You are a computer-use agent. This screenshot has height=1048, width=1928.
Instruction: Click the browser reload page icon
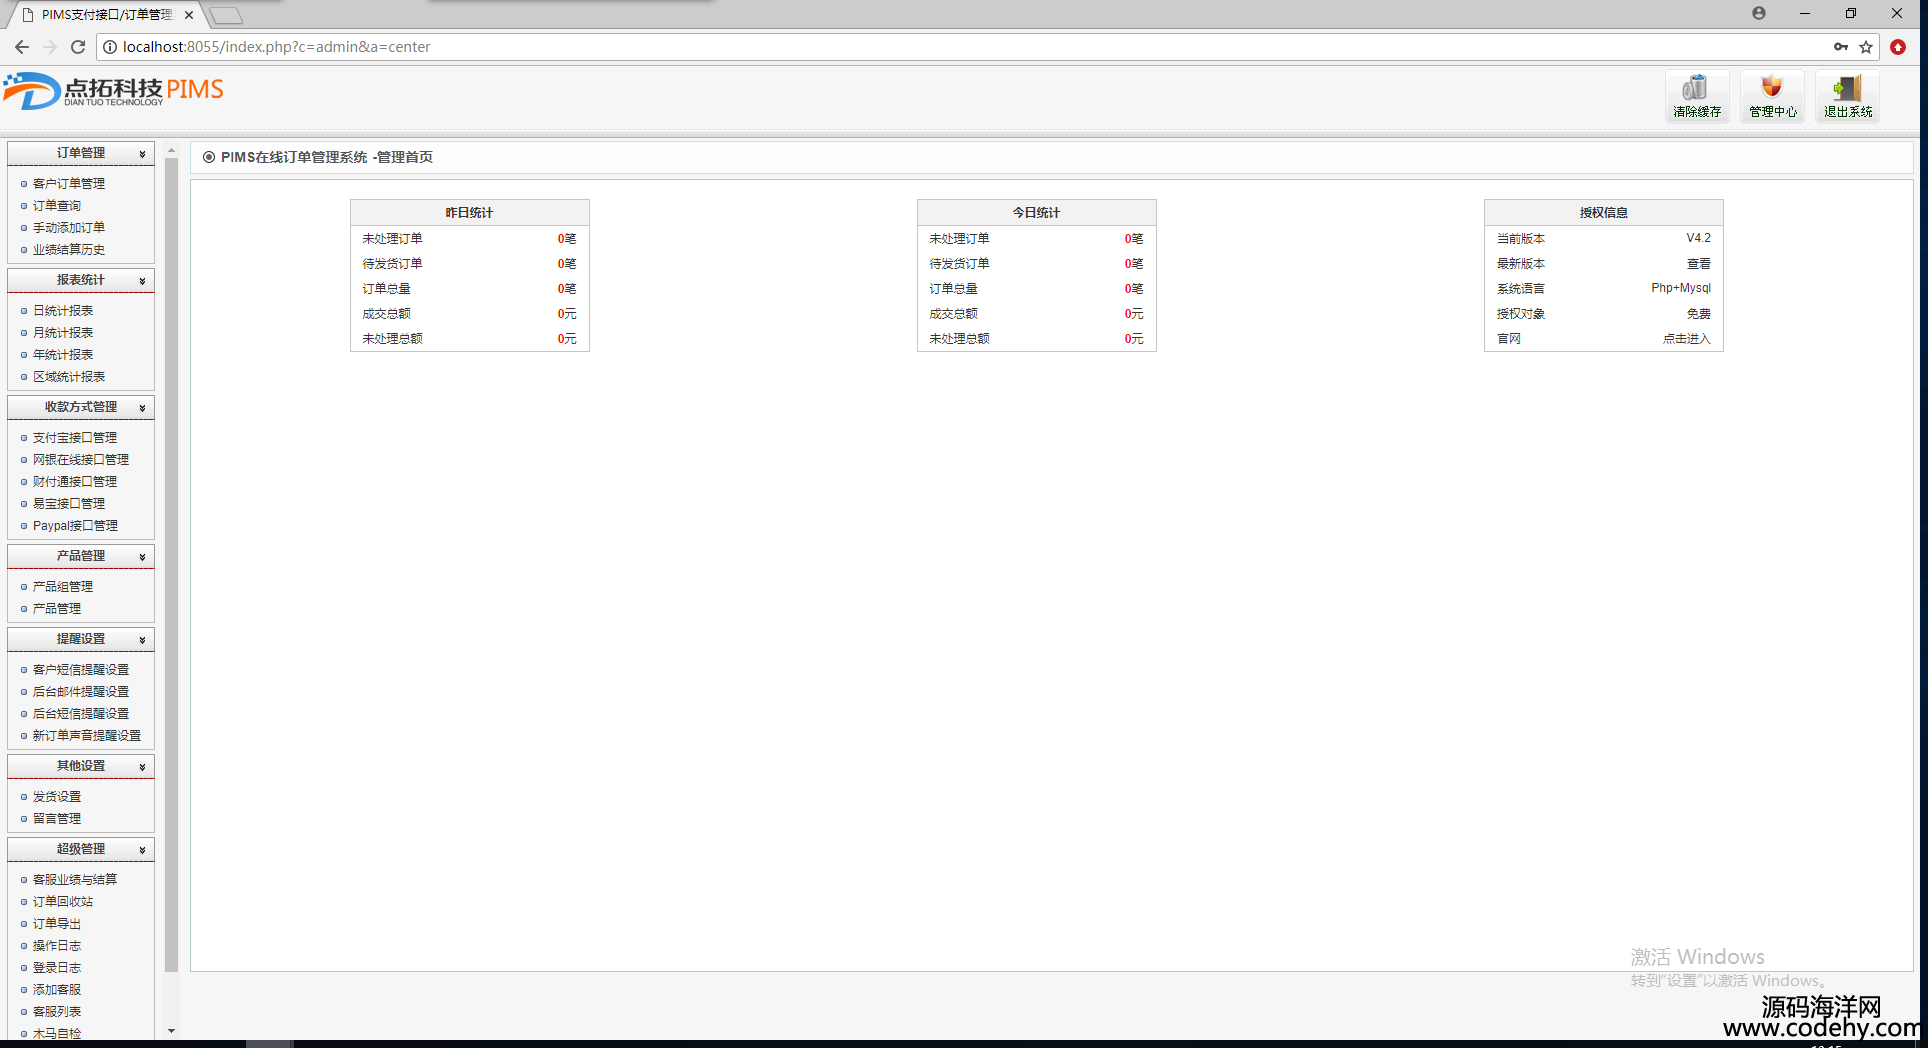pos(78,47)
